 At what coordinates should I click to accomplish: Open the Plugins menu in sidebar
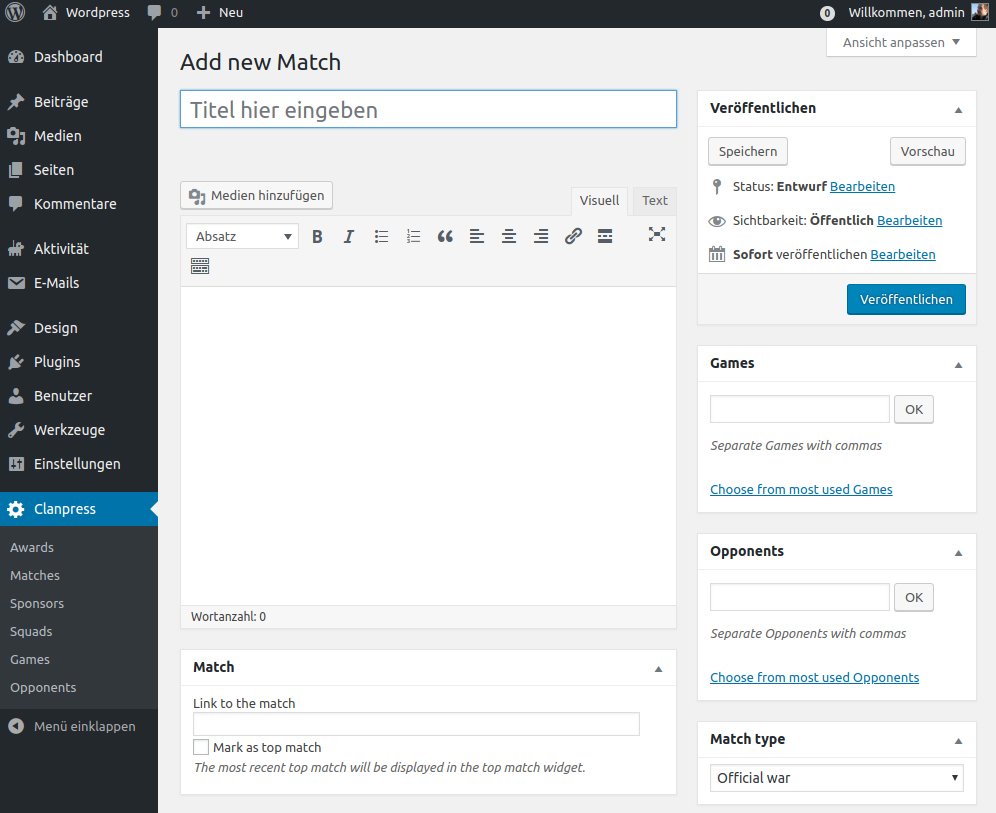click(x=57, y=362)
